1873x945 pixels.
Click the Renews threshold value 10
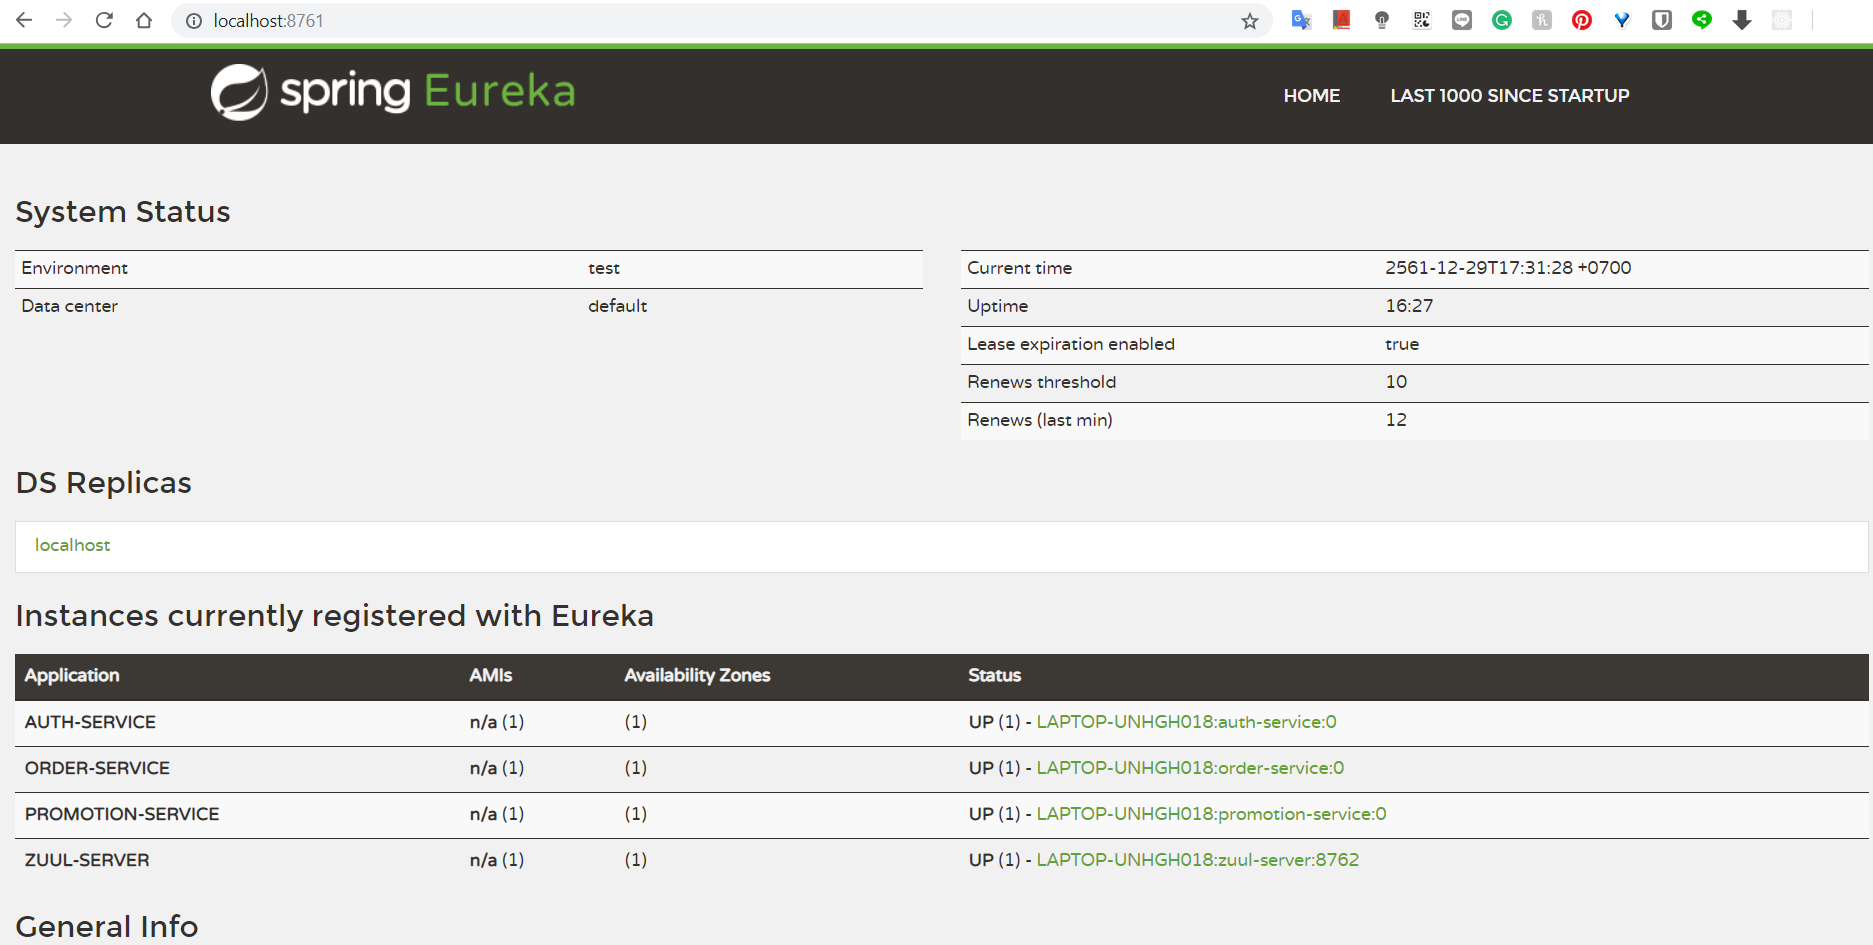pyautogui.click(x=1396, y=382)
